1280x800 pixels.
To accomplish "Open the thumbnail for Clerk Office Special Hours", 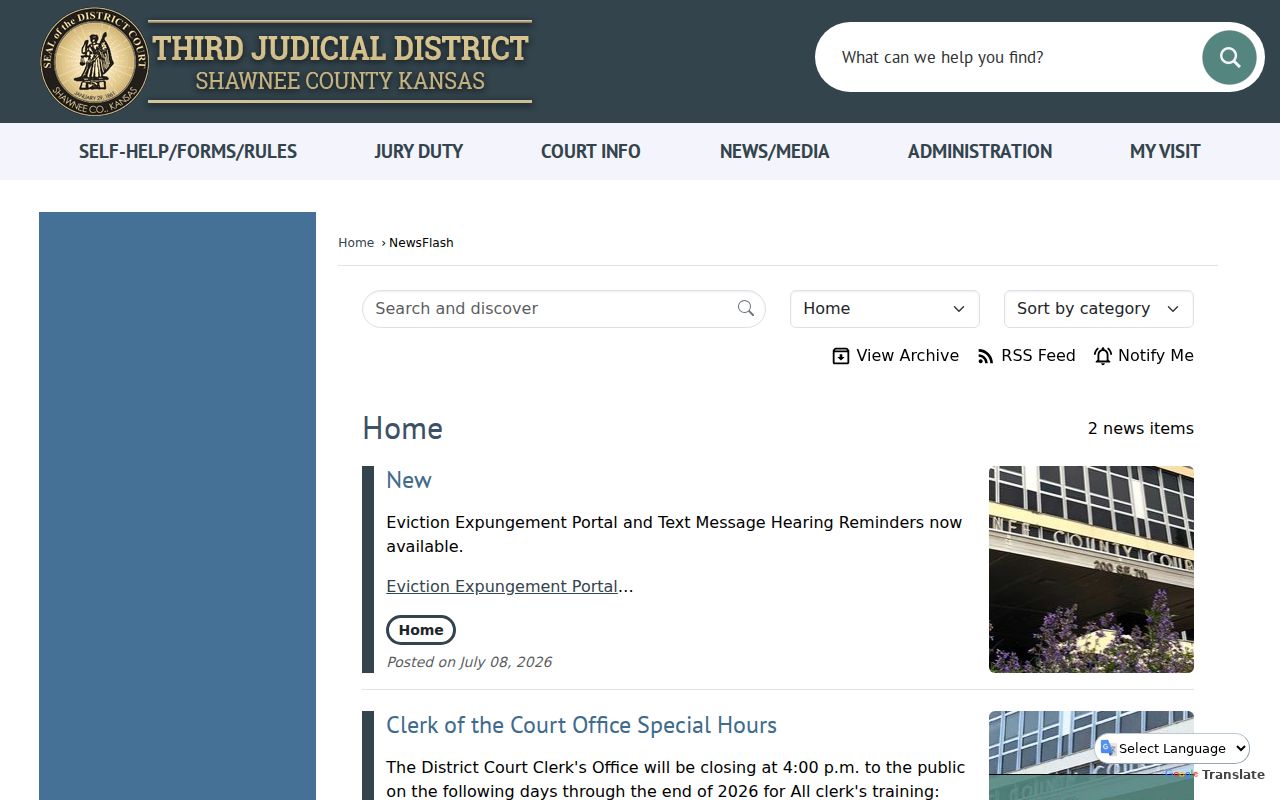I will click(x=1091, y=755).
